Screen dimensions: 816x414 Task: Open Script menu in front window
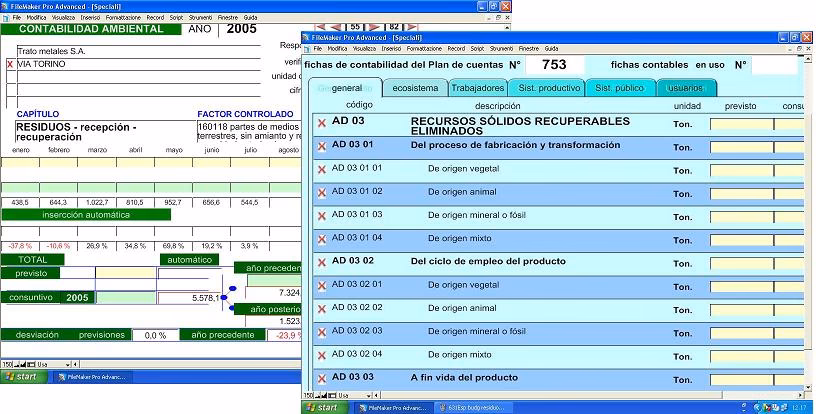pos(477,48)
